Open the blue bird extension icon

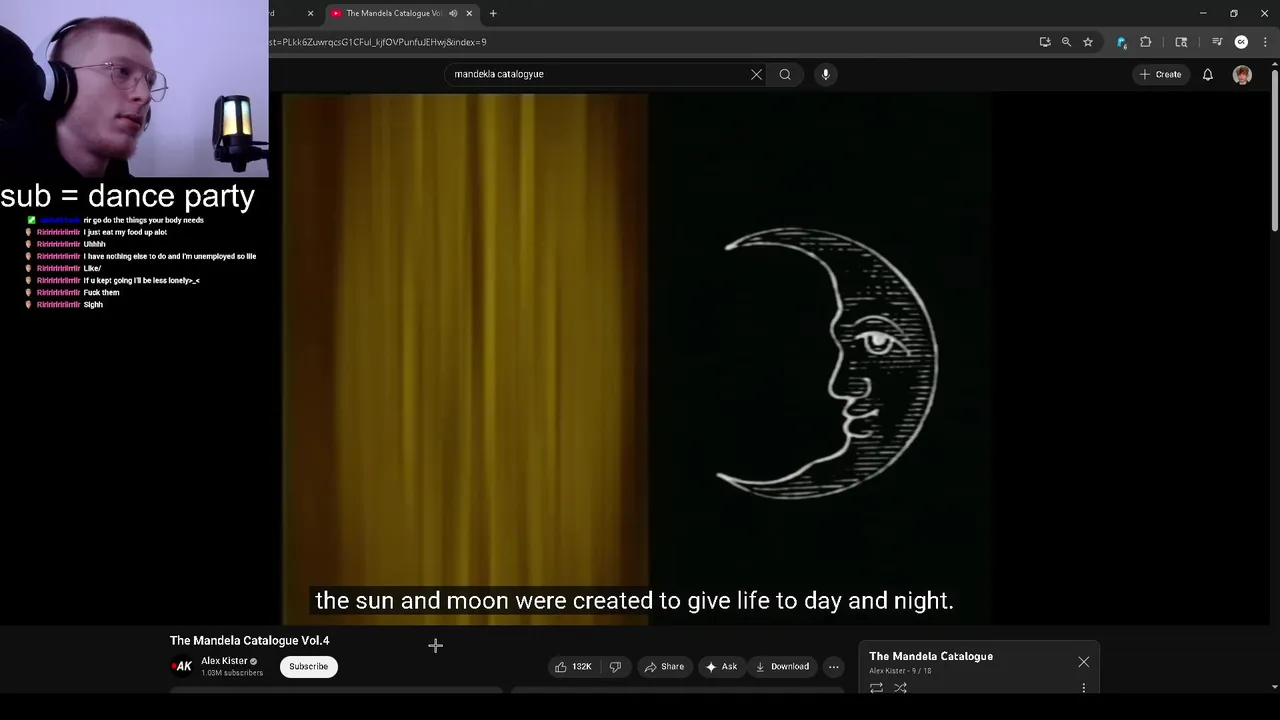pos(1121,42)
